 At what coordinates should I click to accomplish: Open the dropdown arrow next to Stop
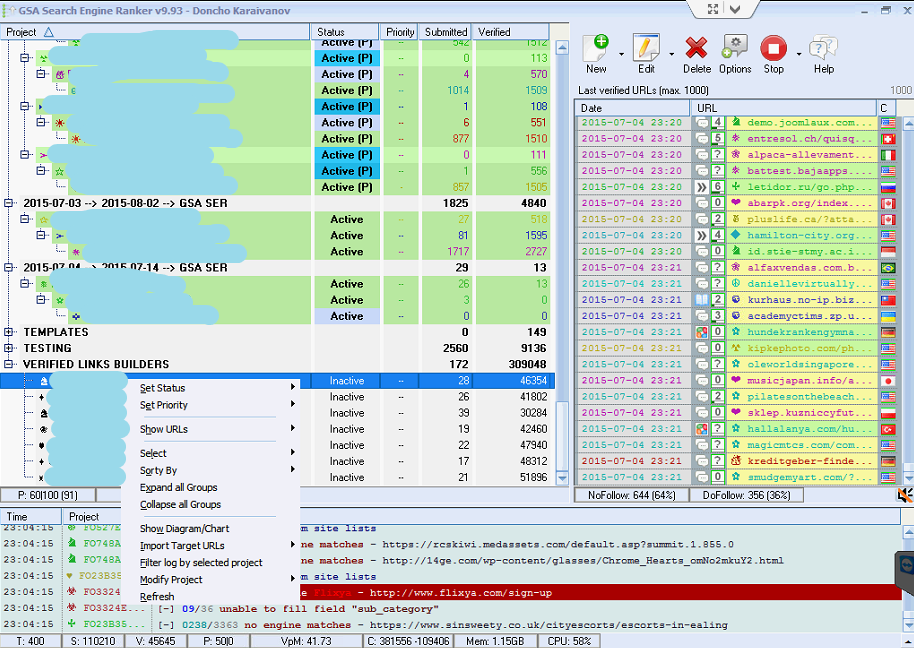tap(797, 53)
